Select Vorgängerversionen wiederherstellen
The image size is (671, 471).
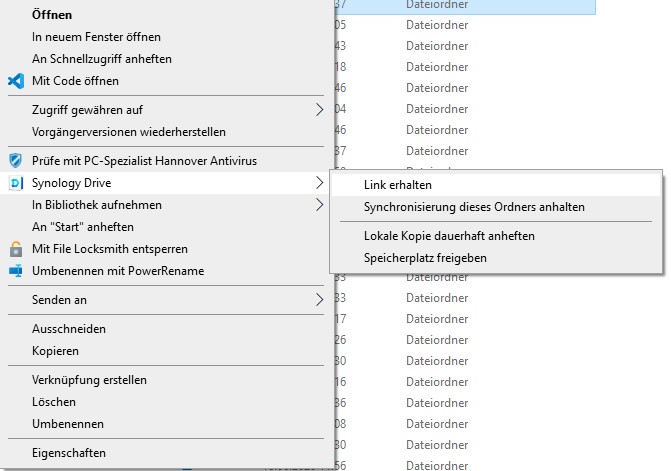point(128,132)
